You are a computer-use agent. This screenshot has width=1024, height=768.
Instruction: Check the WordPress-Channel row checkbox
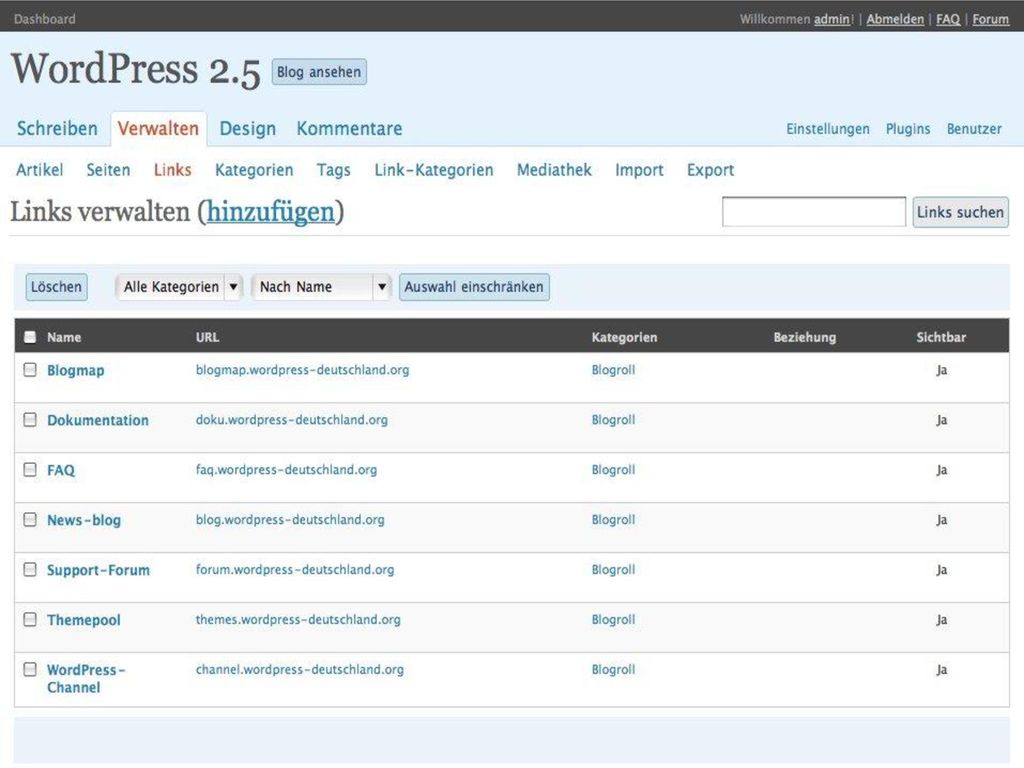click(30, 669)
